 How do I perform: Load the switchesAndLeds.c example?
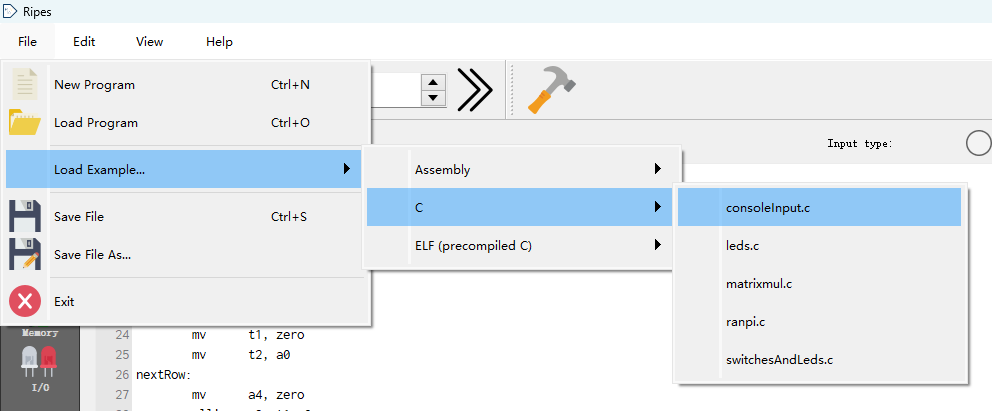tap(779, 360)
